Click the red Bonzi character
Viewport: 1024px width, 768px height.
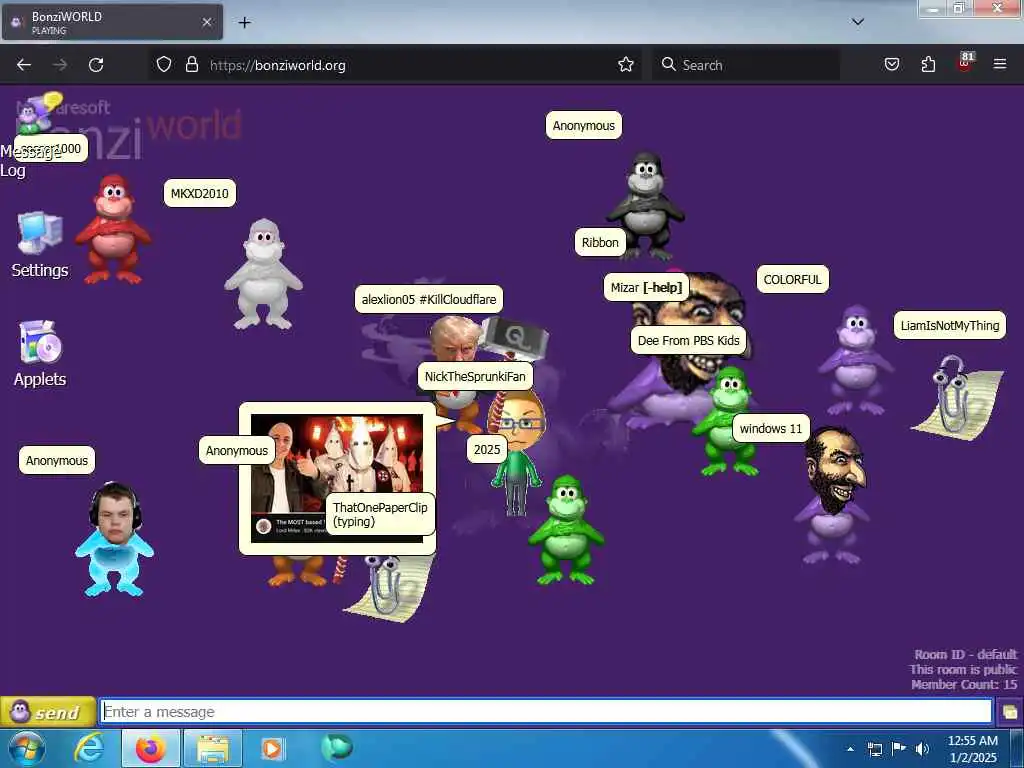pos(113,229)
